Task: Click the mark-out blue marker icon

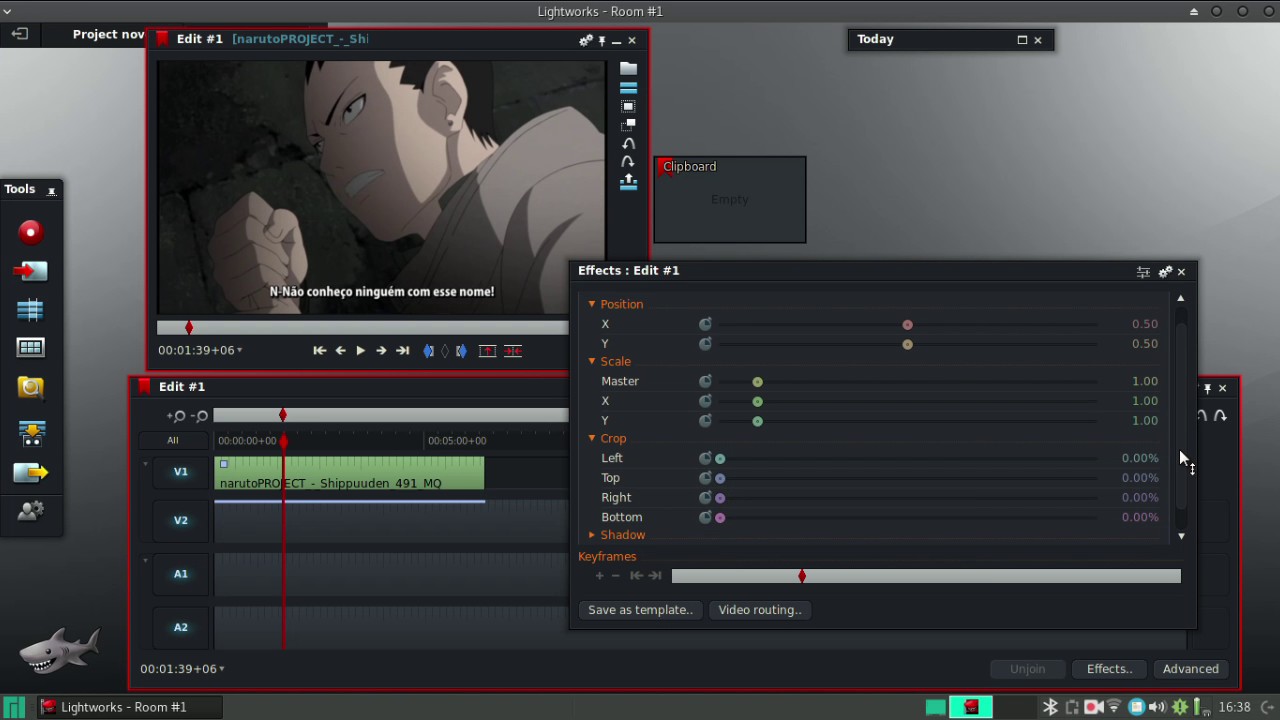Action: tap(461, 351)
